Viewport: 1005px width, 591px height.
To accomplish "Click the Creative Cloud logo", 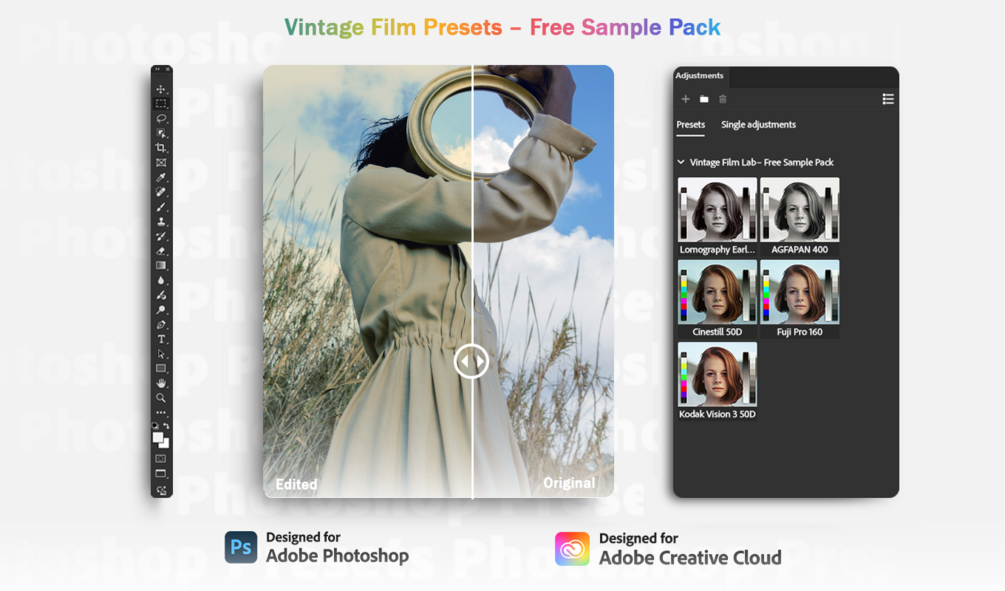I will tap(572, 549).
